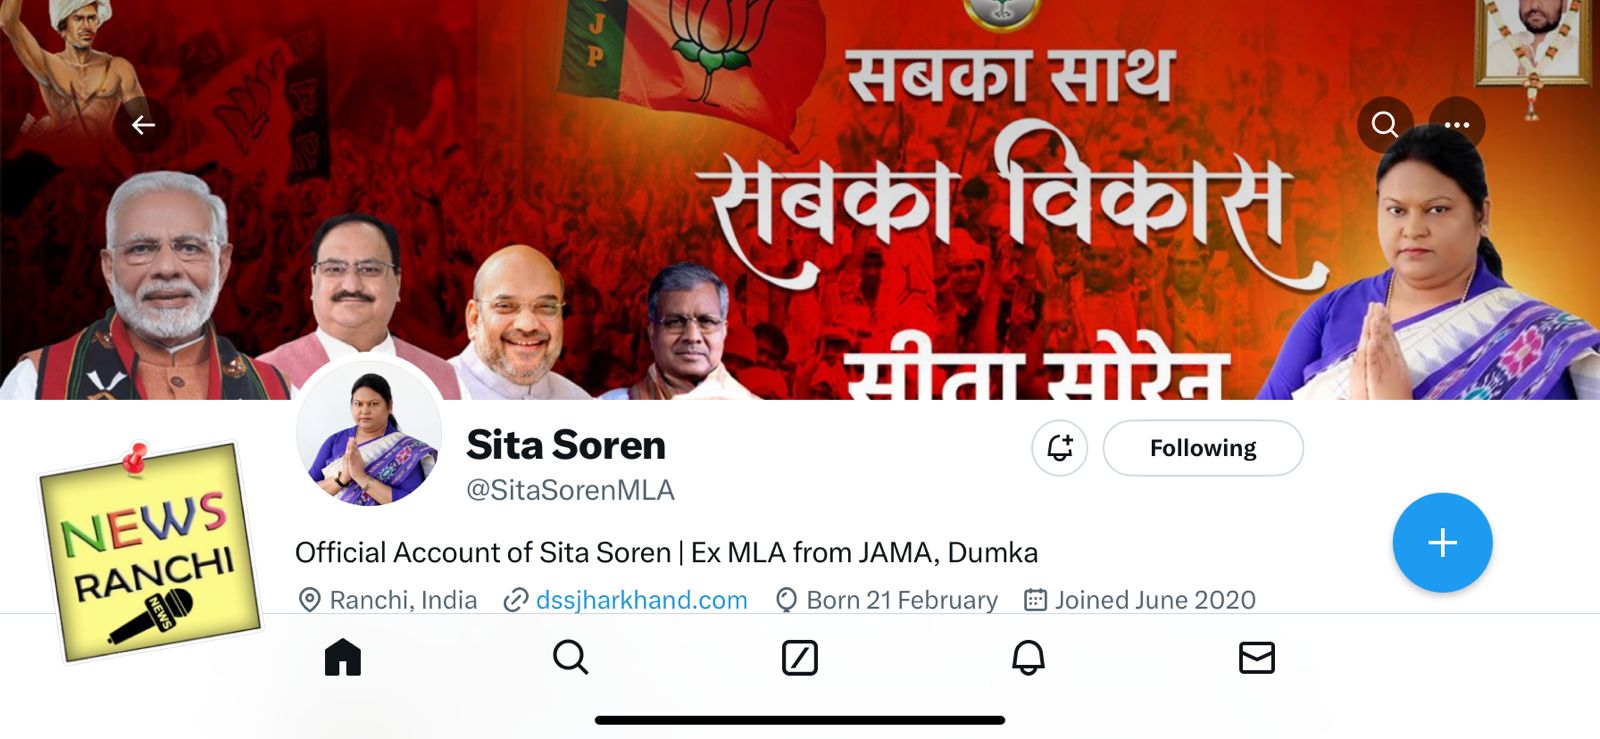Tap the @SitaSorenMLA handle
Viewport: 1600px width, 739px height.
[570, 490]
